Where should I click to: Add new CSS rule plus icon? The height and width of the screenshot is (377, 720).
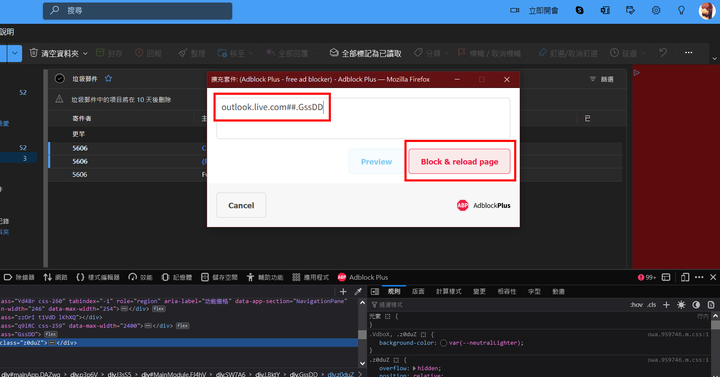(666, 305)
